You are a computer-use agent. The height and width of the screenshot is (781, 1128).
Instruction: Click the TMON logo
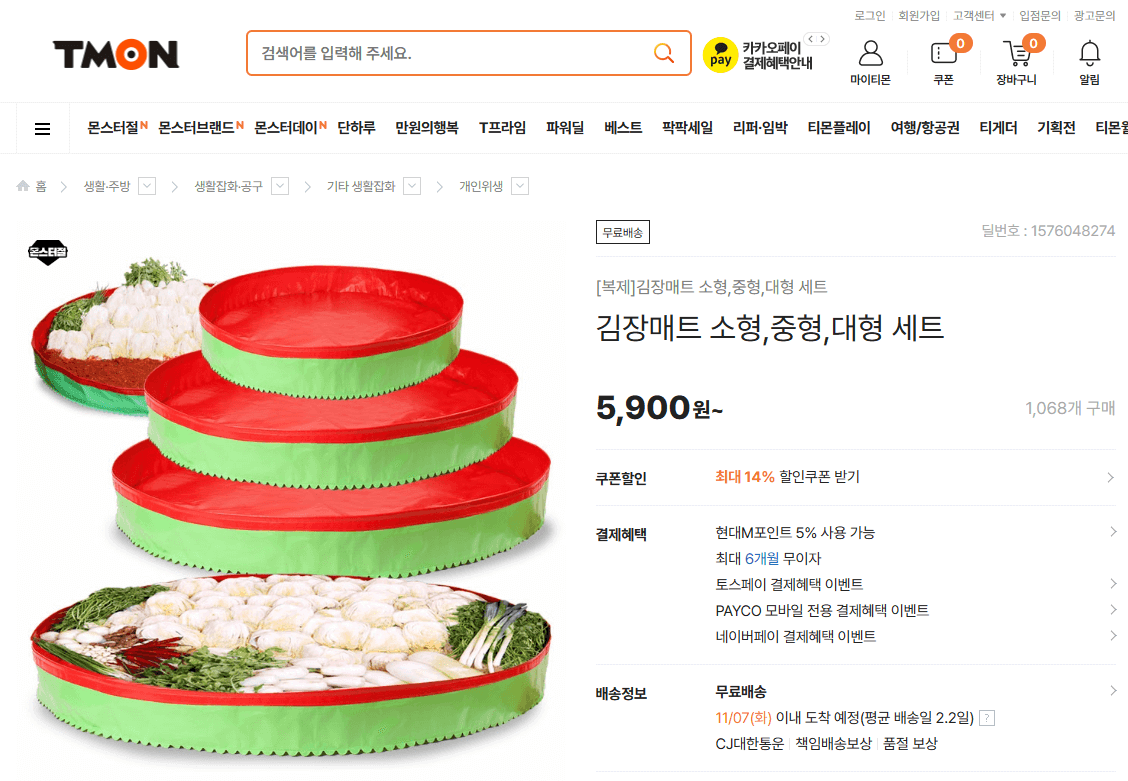click(116, 55)
